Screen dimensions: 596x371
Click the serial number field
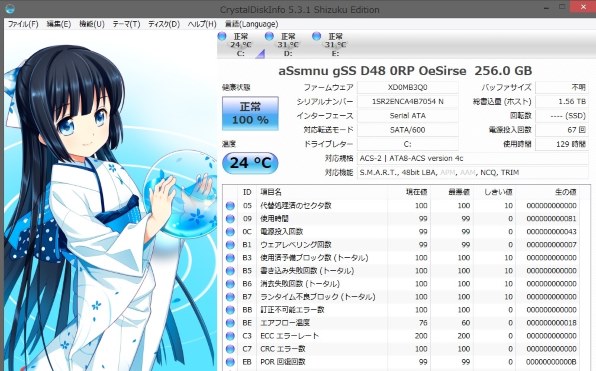pyautogui.click(x=407, y=101)
